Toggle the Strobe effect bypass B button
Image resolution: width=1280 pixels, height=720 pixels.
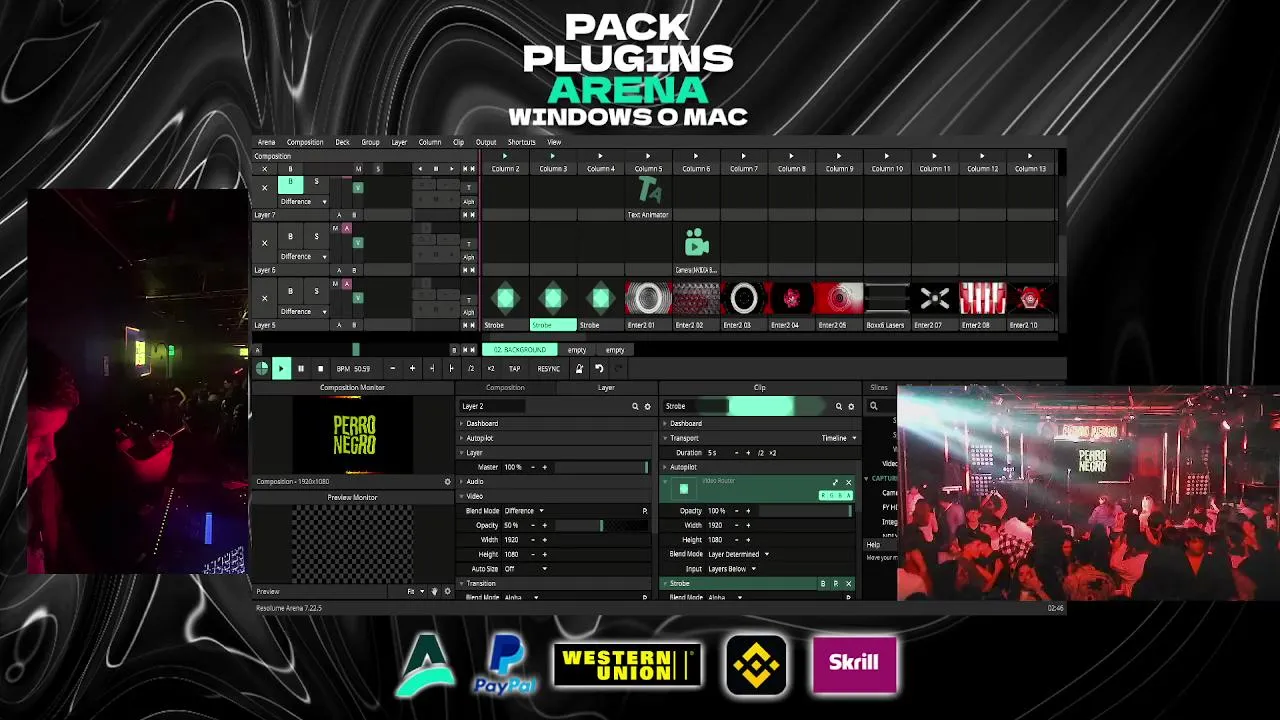tap(823, 584)
